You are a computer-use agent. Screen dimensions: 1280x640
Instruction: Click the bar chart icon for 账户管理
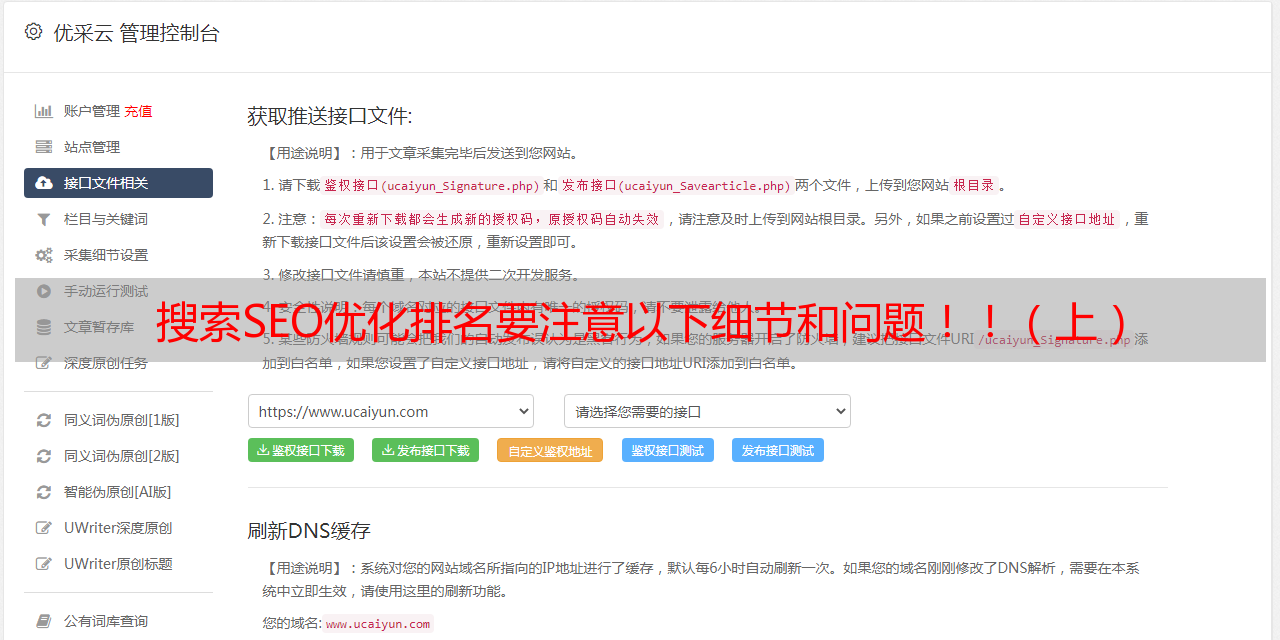[x=44, y=111]
